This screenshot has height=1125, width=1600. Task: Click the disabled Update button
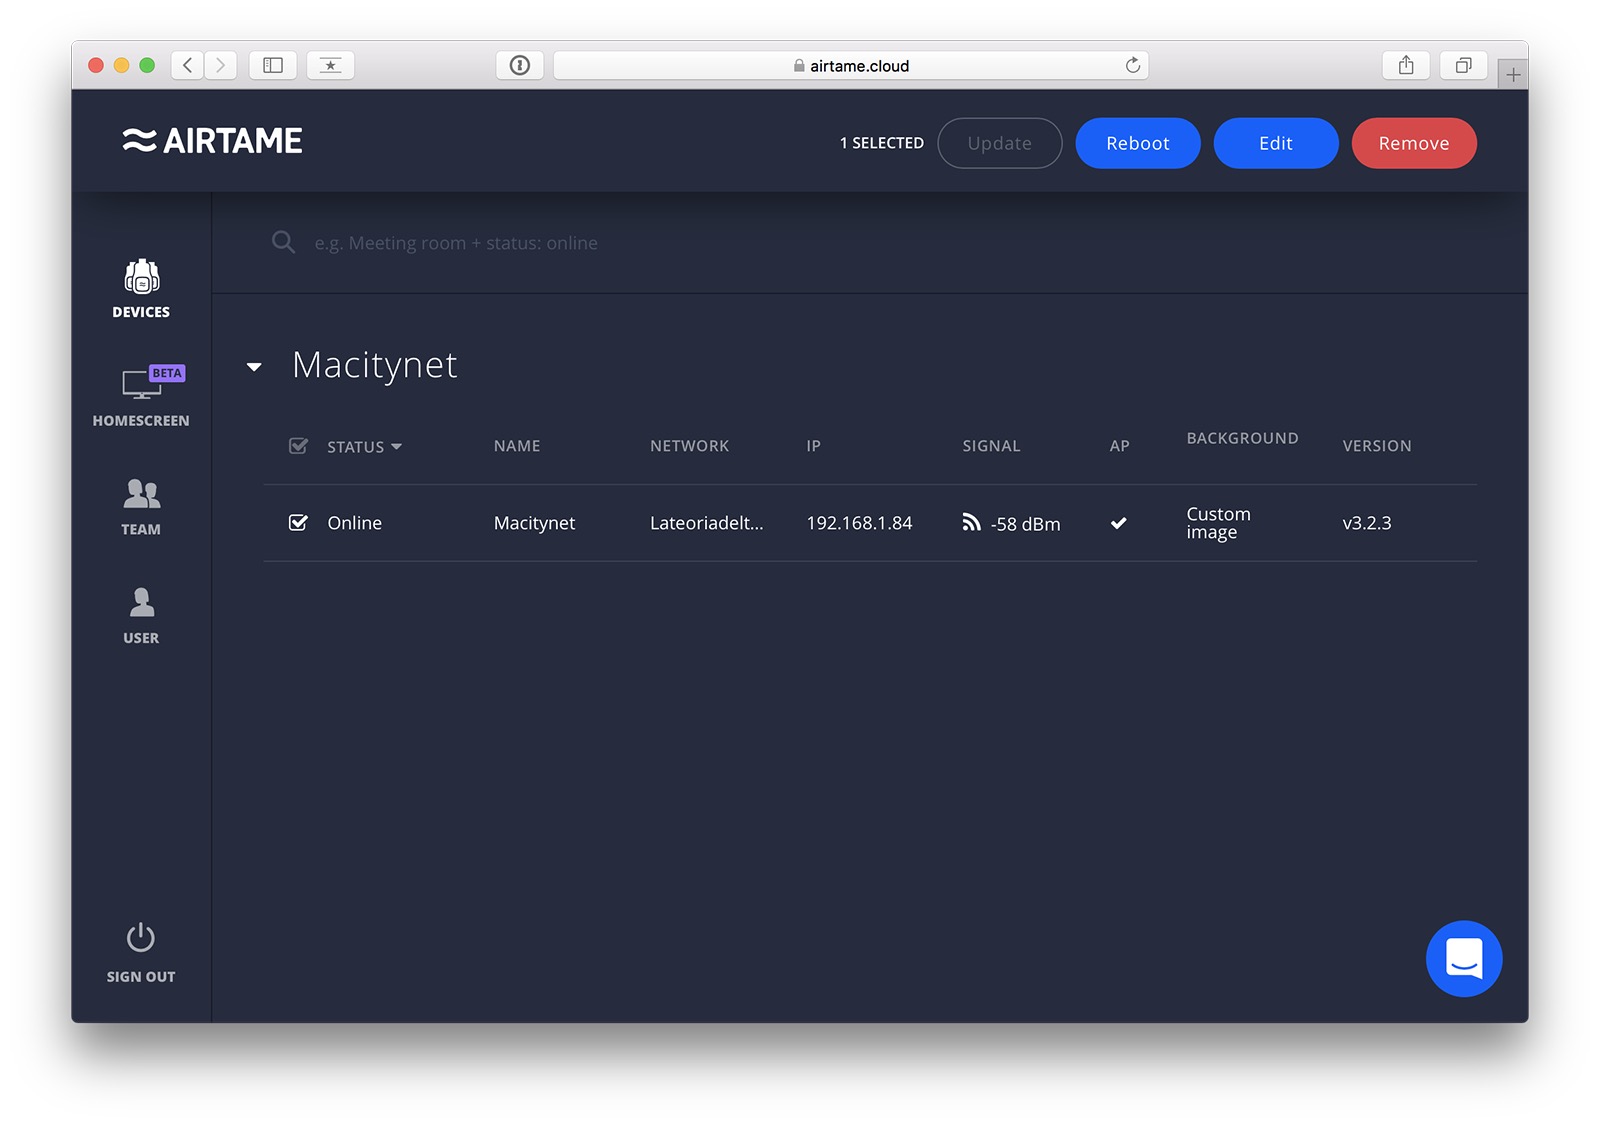1000,143
